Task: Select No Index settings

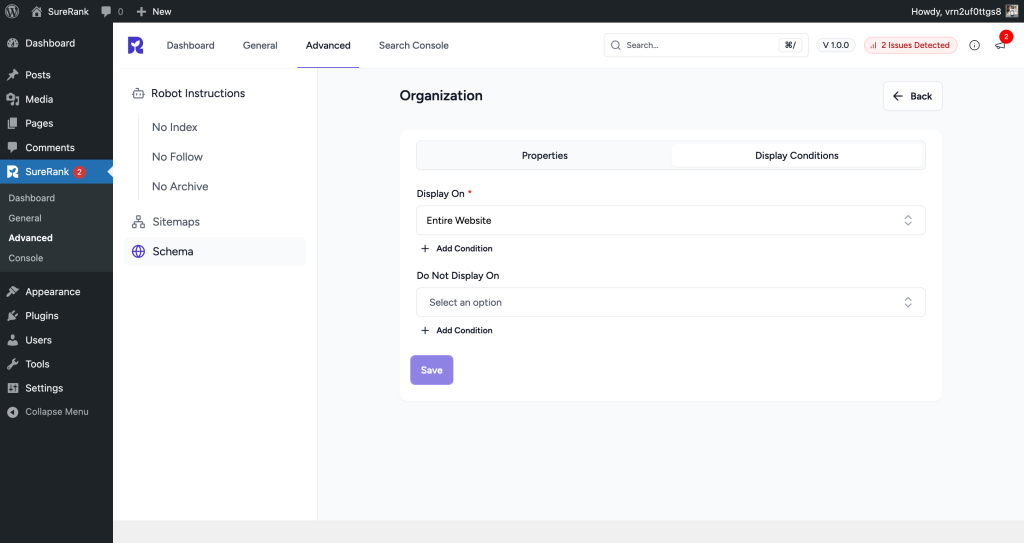Action: point(174,127)
